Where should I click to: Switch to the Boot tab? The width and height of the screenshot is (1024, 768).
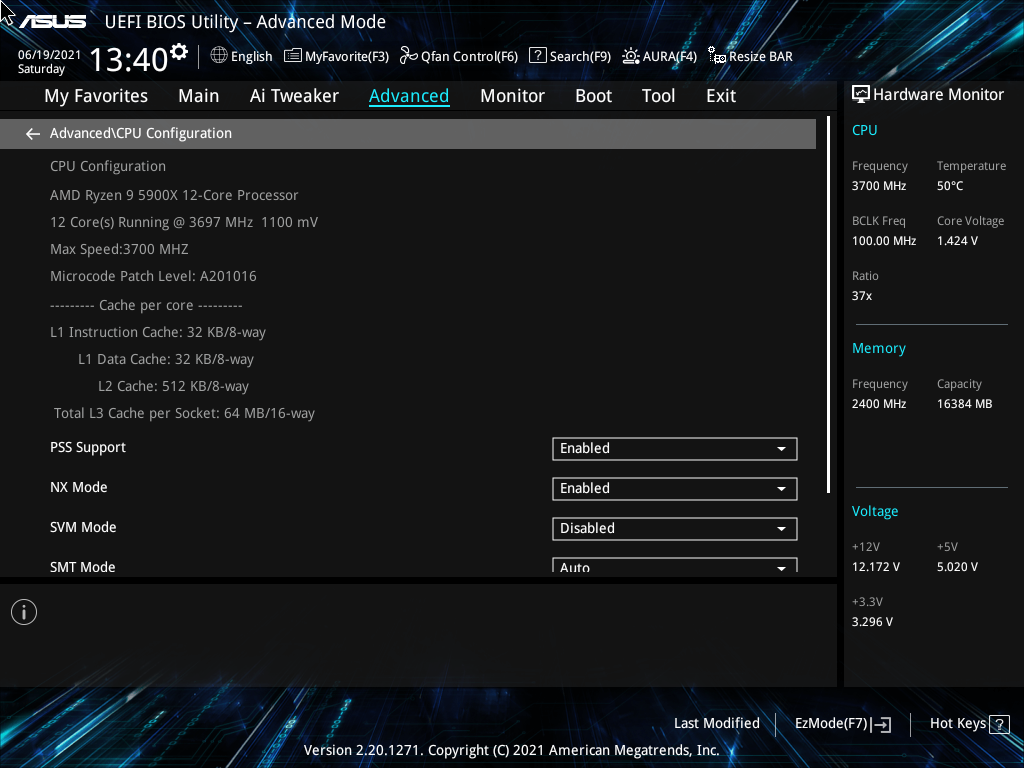click(593, 95)
